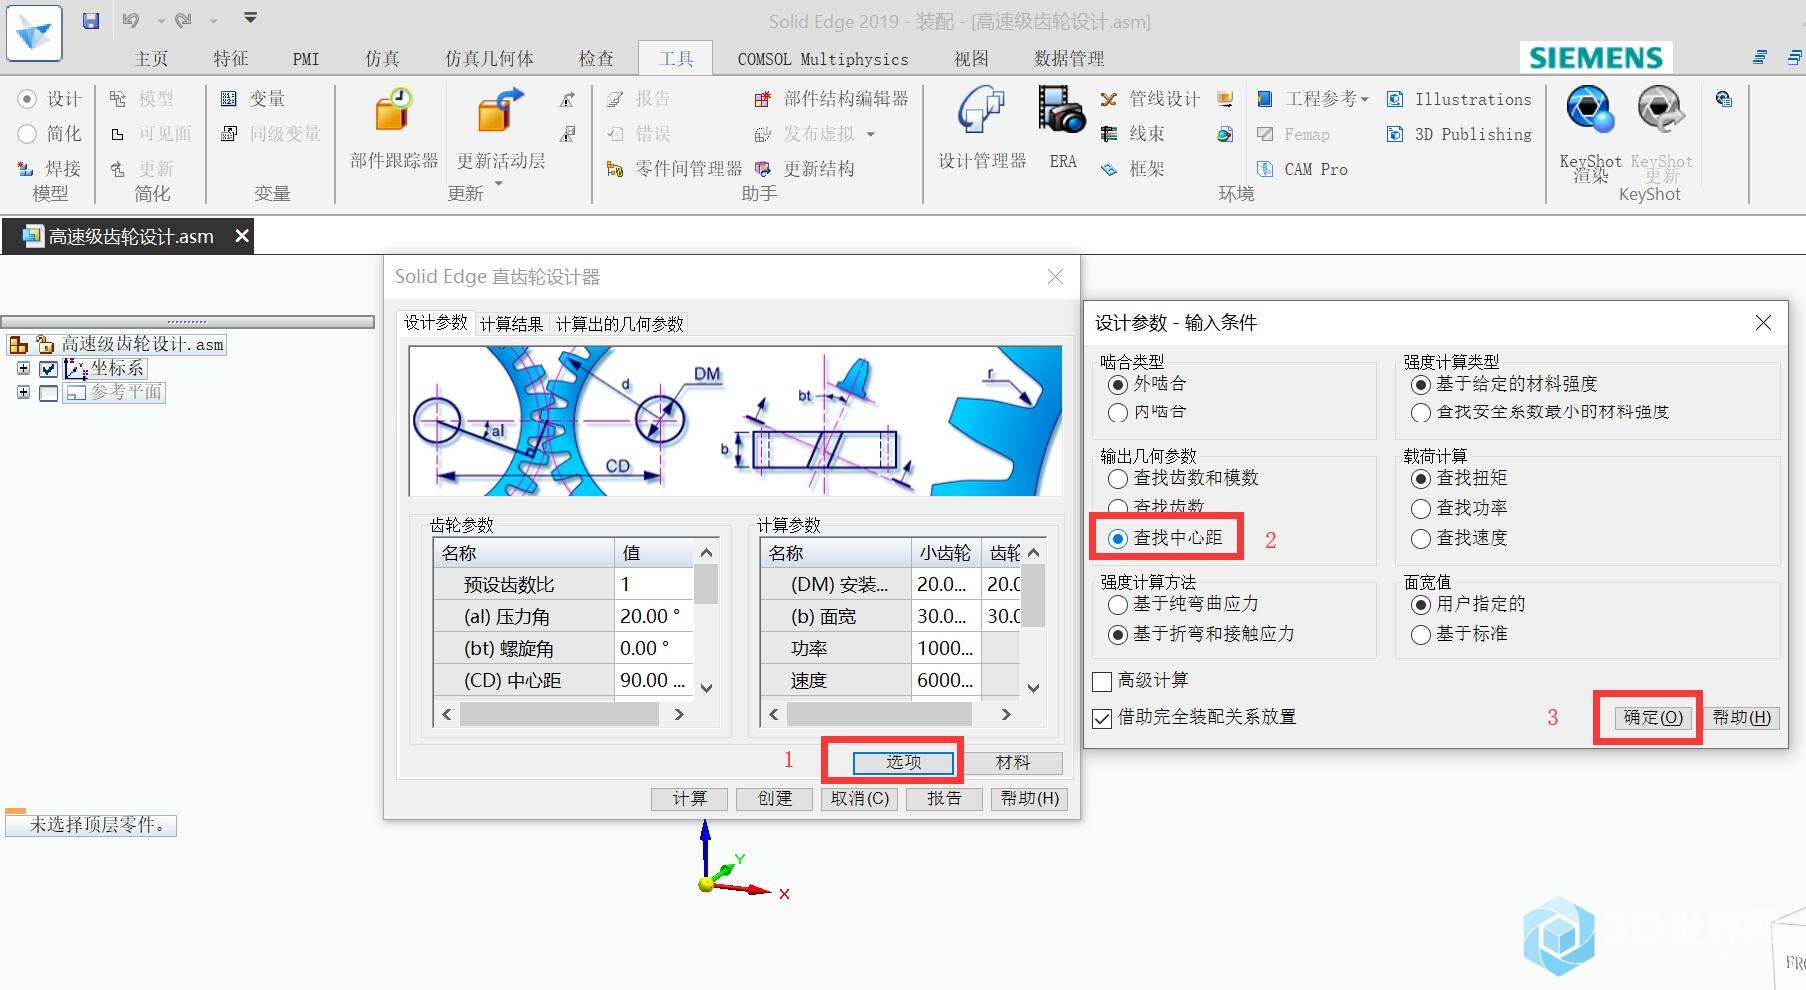Click 帮助(H) button in 设计参数 dialog

pyautogui.click(x=1741, y=717)
